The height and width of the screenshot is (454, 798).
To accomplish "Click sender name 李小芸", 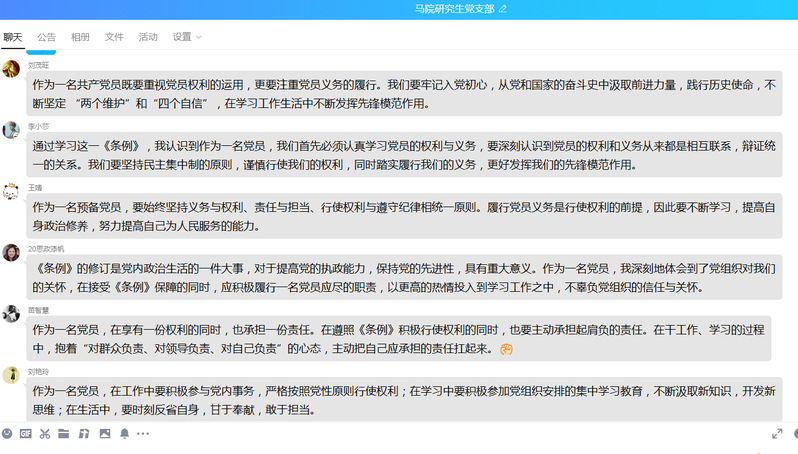I will pyautogui.click(x=38, y=127).
